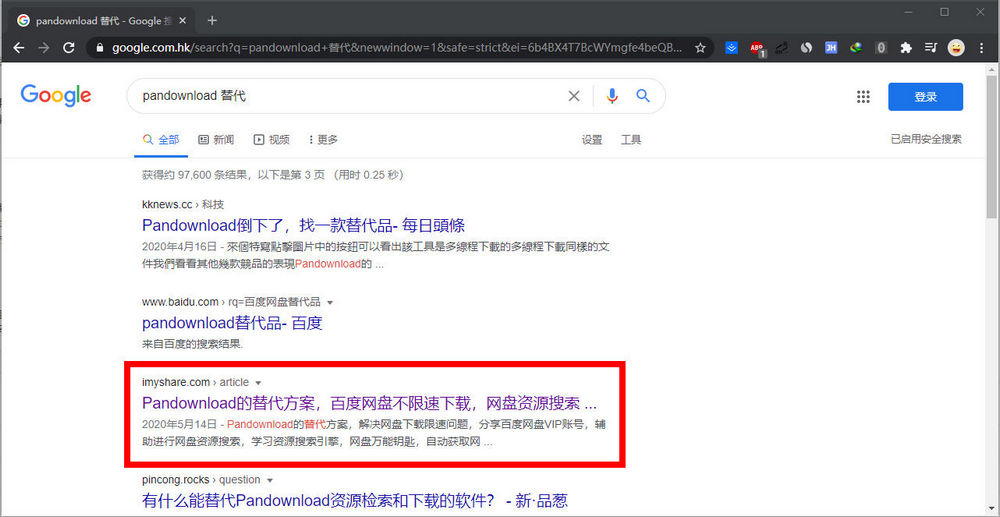Open the black scanner-like extension icon
This screenshot has width=1000, height=517.
click(781, 48)
